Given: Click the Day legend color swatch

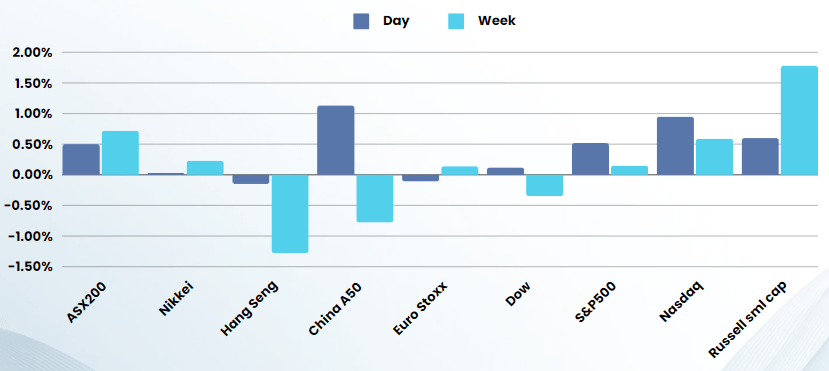Looking at the screenshot, I should [x=361, y=21].
